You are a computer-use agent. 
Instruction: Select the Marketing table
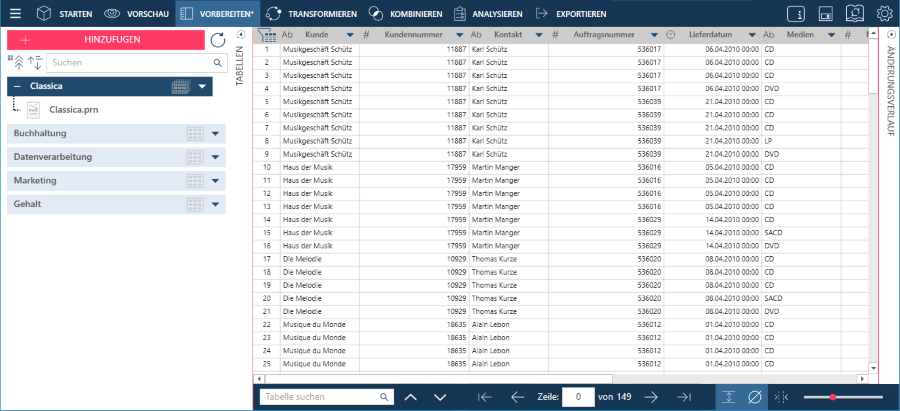click(117, 181)
